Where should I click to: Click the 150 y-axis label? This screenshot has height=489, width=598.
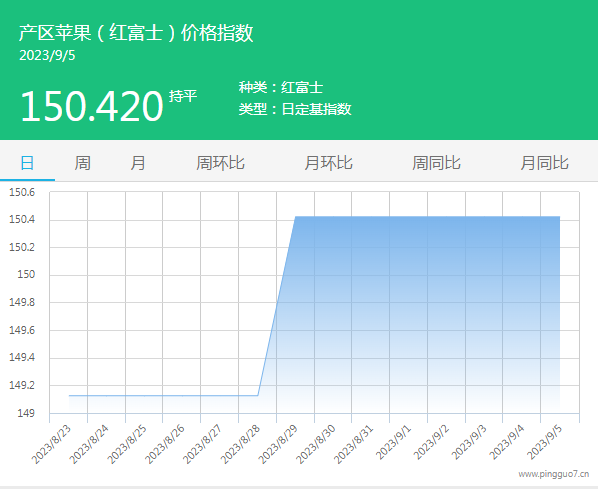click(x=26, y=274)
